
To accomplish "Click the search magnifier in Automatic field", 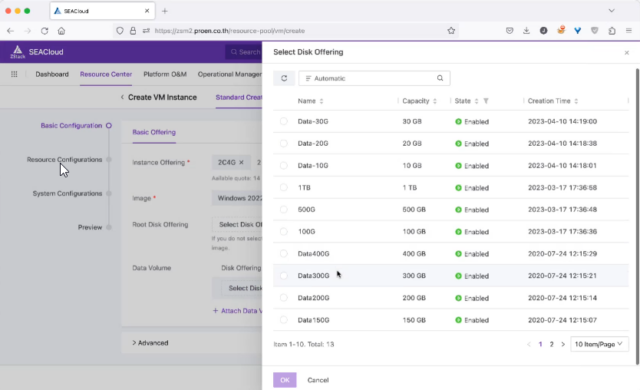I will coord(440,78).
